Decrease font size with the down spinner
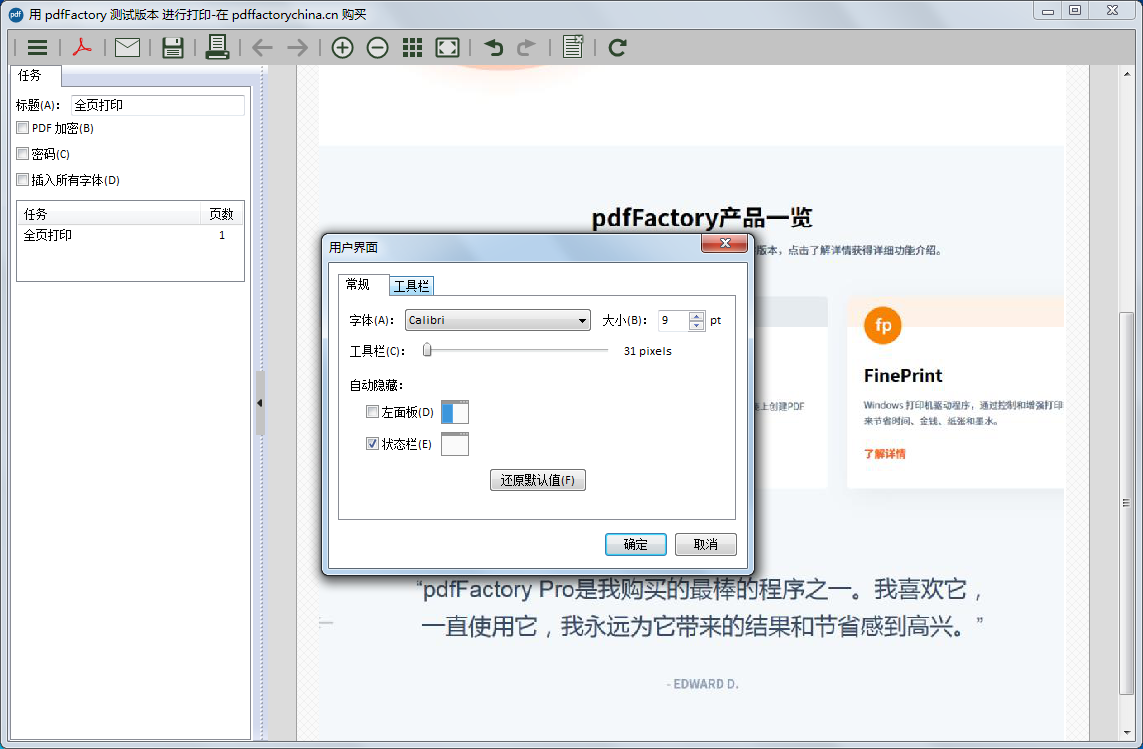Image resolution: width=1143 pixels, height=749 pixels. pyautogui.click(x=696, y=325)
